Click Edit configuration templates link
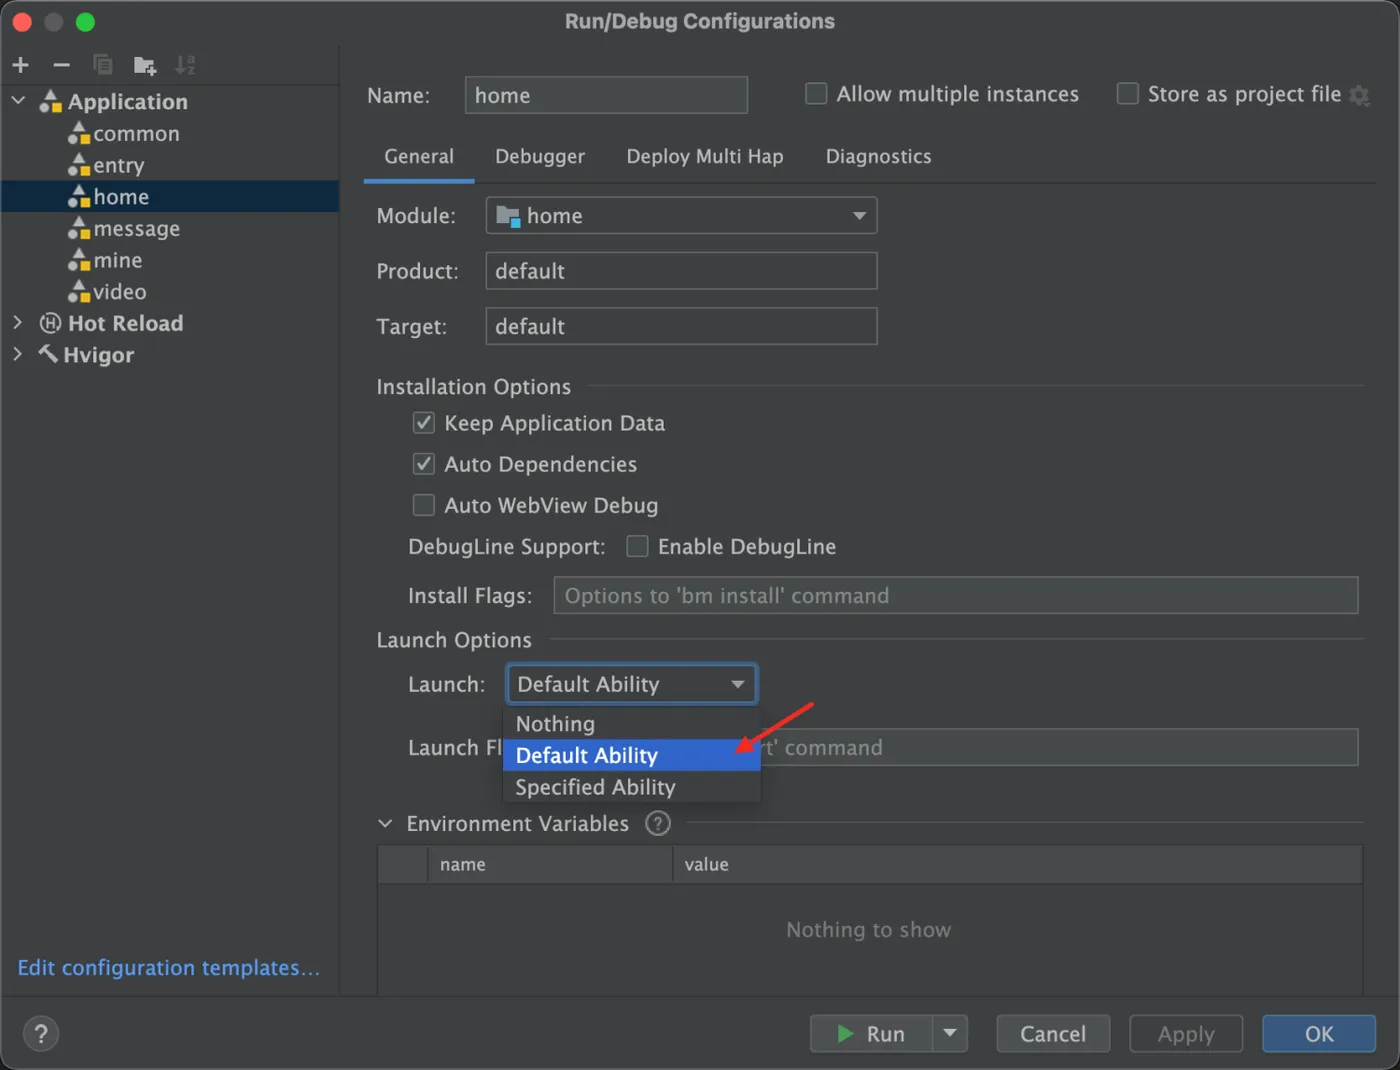The width and height of the screenshot is (1400, 1070). click(168, 968)
